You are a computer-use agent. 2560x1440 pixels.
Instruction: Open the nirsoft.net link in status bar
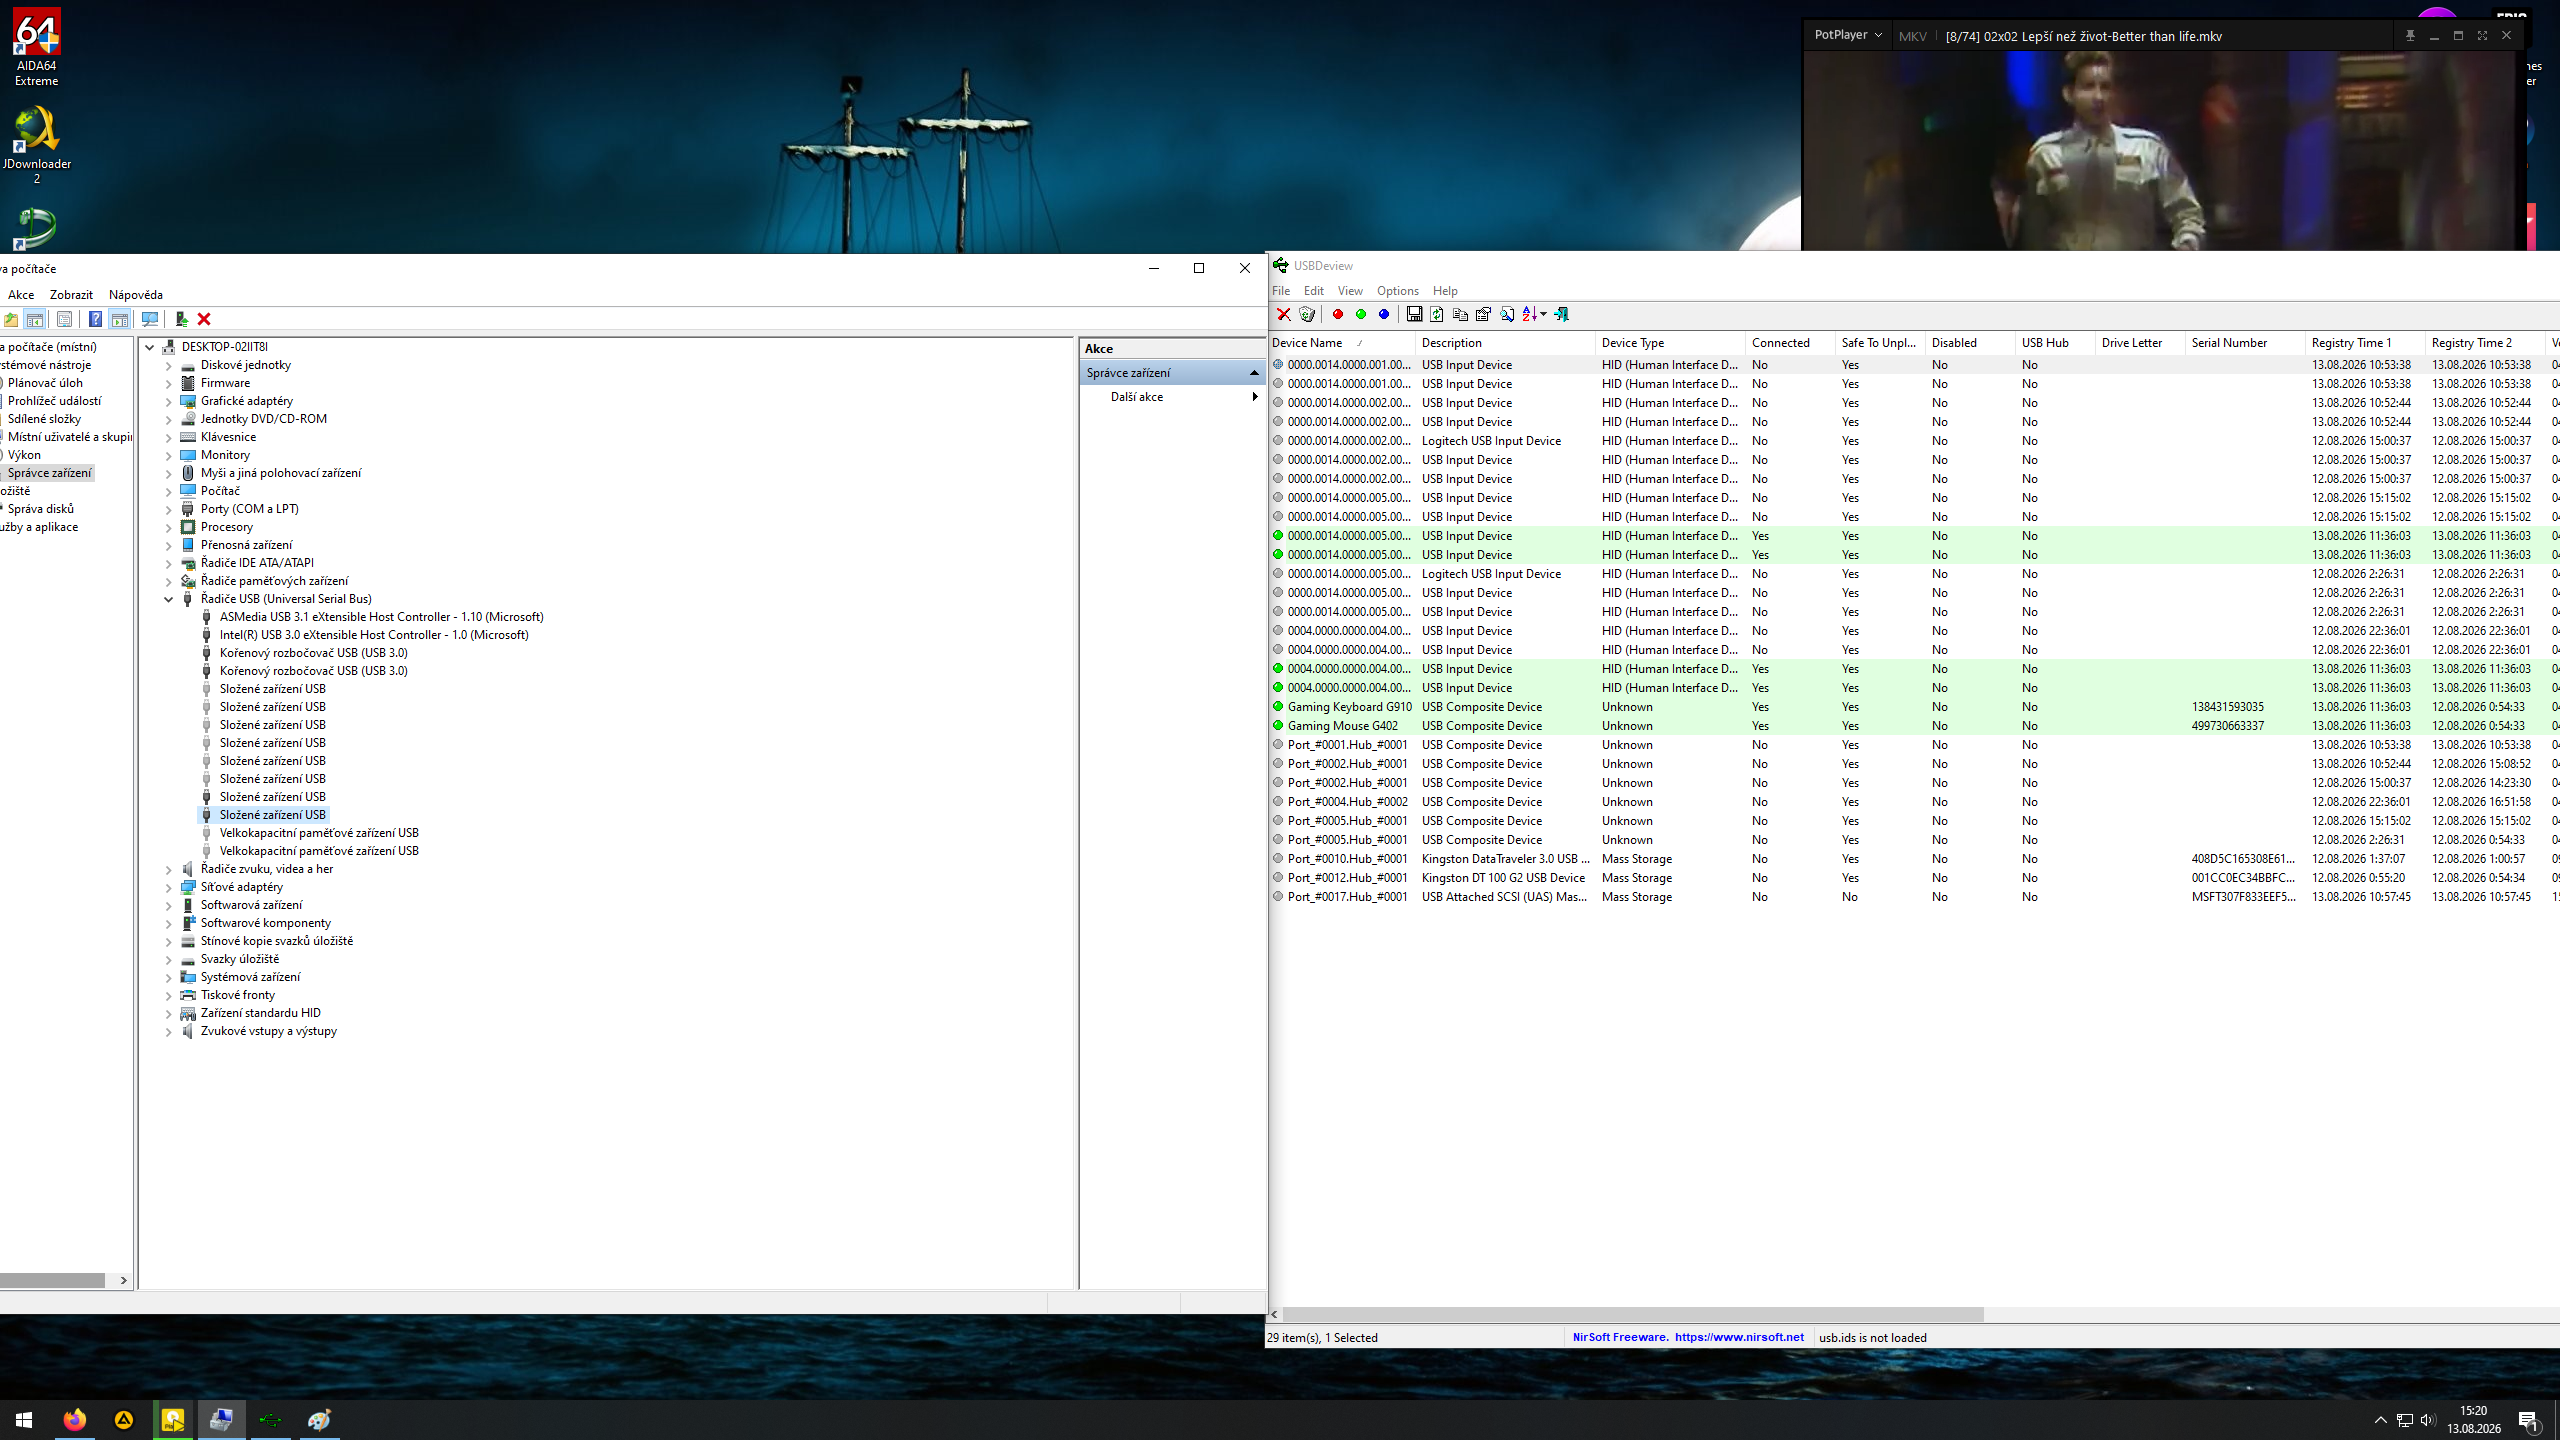(1739, 1337)
